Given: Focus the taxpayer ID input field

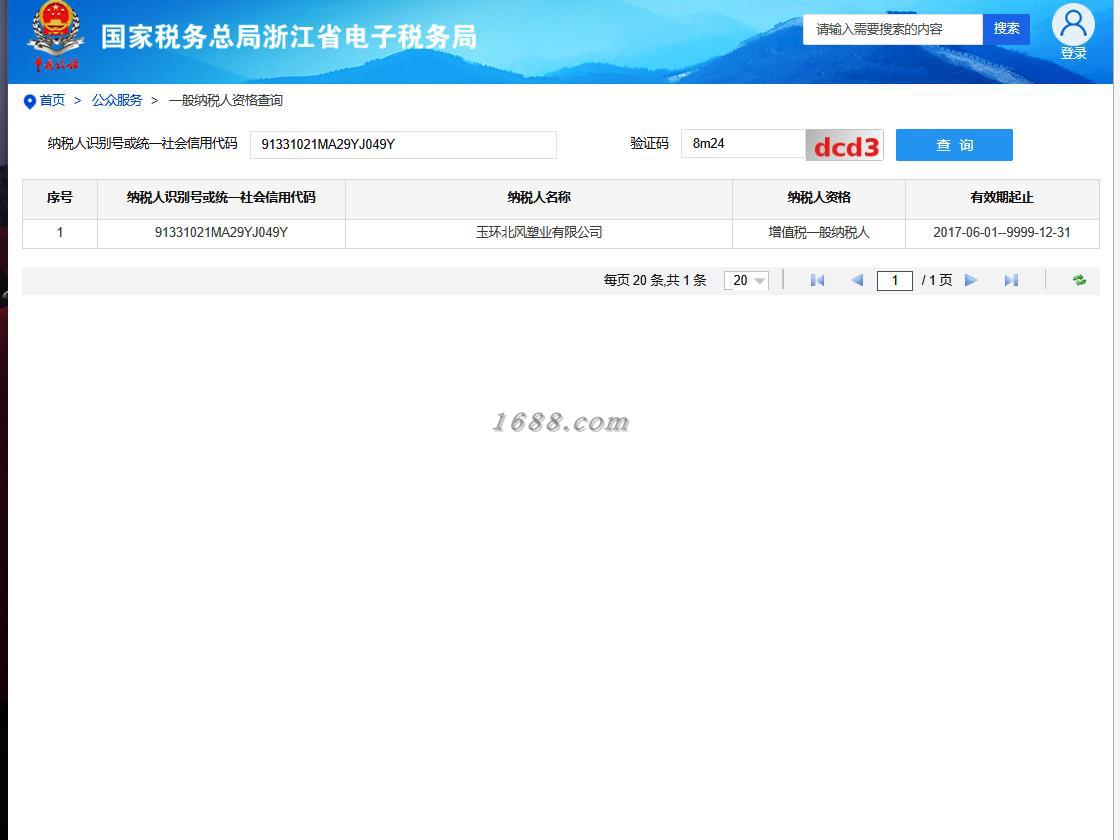Looking at the screenshot, I should click(403, 144).
